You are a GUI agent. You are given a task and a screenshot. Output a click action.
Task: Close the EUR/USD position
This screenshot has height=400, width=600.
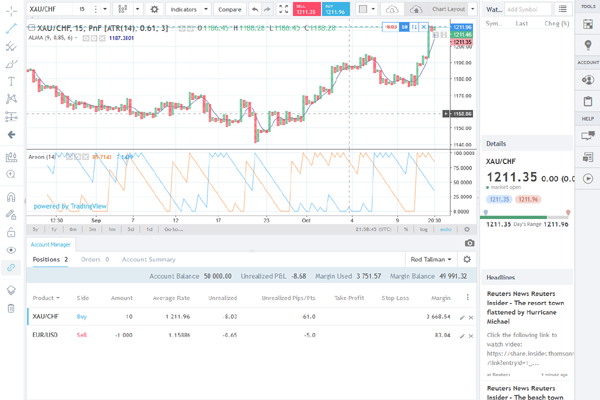[471, 336]
